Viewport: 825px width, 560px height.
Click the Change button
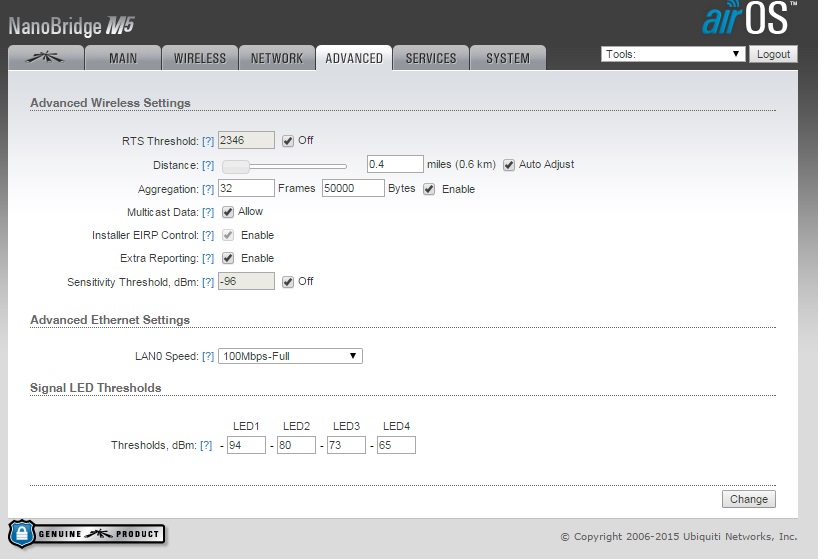tap(749, 499)
